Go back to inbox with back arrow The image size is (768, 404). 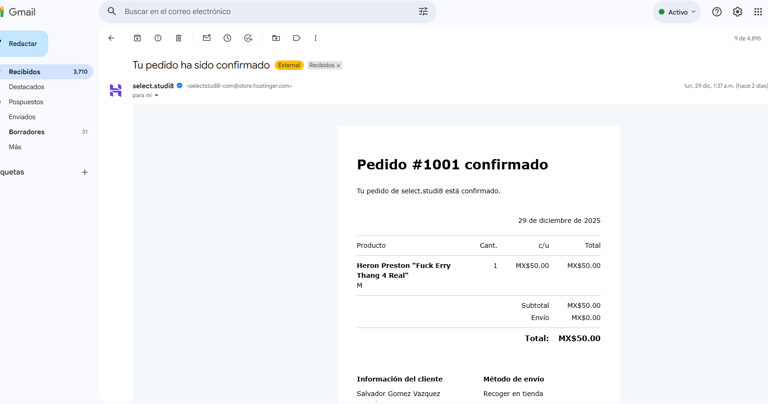pyautogui.click(x=111, y=38)
